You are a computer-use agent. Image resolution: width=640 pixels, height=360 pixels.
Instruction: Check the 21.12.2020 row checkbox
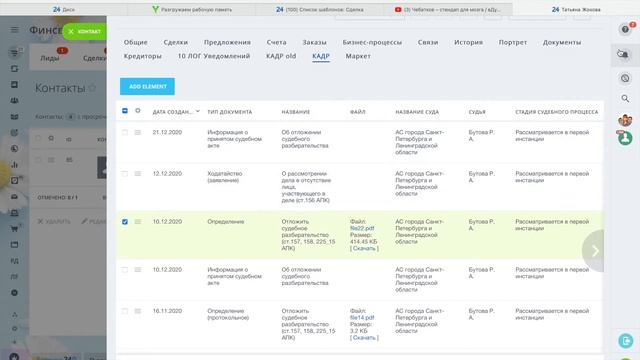tap(125, 133)
